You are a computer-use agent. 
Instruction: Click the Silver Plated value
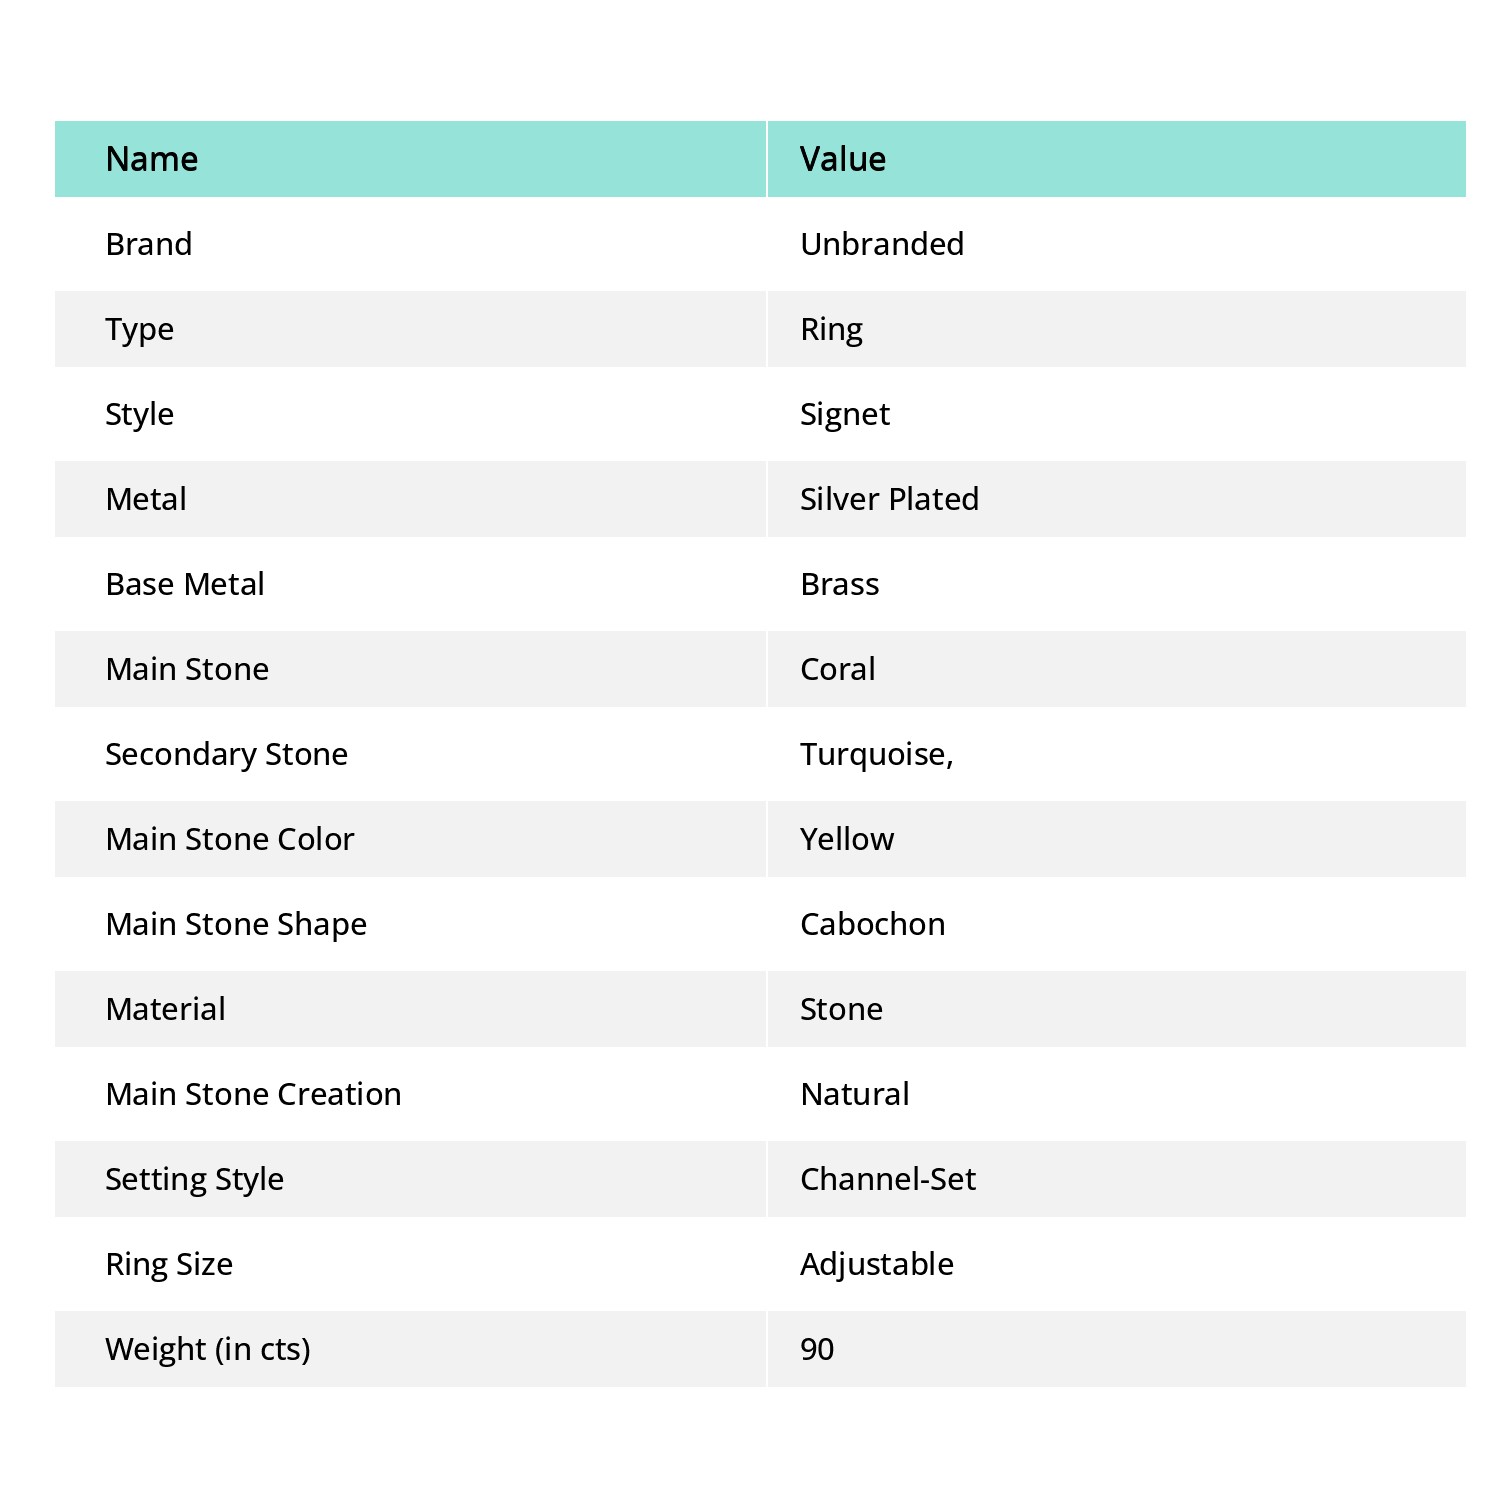tap(889, 499)
